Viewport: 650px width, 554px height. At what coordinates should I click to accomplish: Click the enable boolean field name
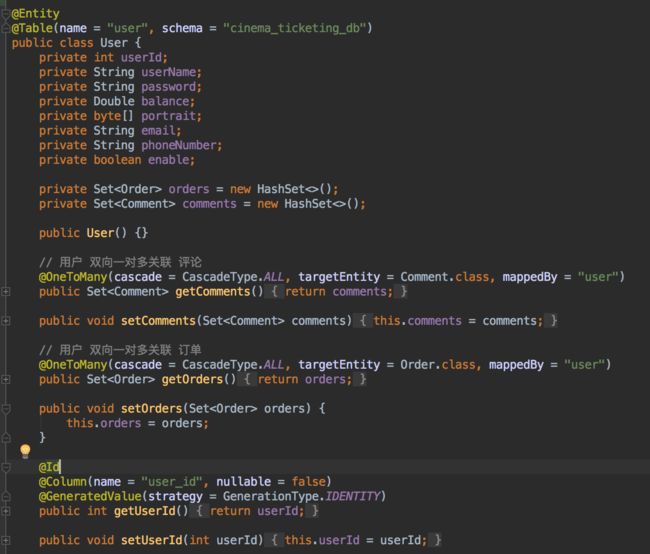(169, 160)
